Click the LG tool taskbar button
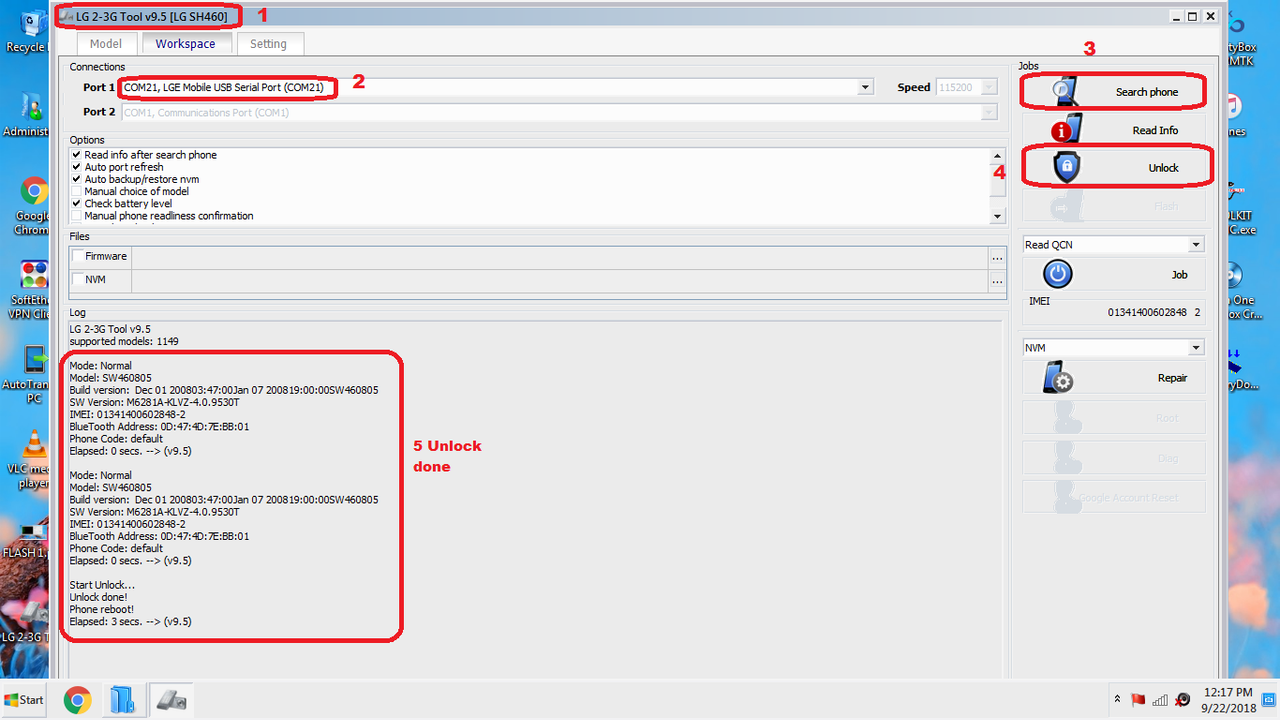The width and height of the screenshot is (1280, 720). point(171,700)
